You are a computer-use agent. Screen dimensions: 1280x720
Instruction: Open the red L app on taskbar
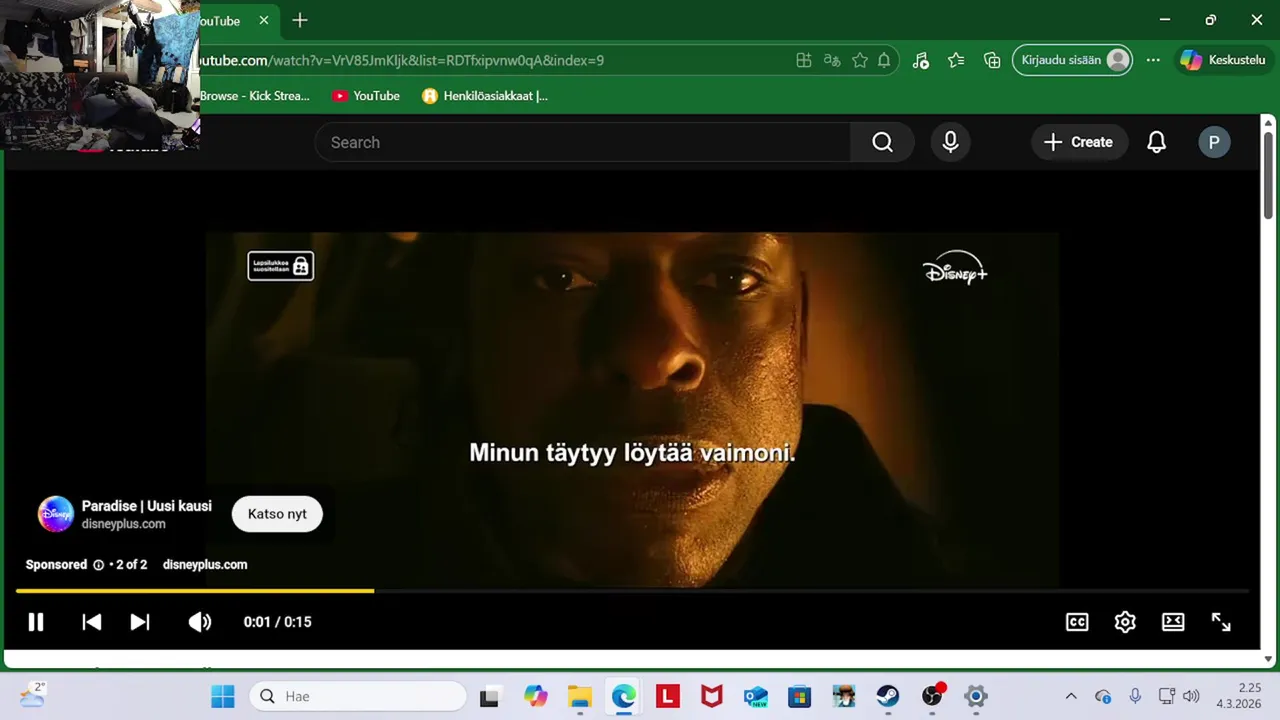668,696
